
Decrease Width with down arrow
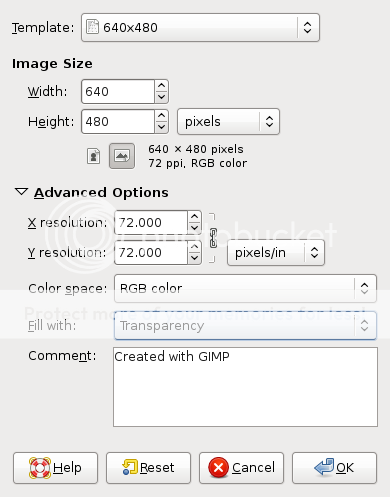[162, 97]
